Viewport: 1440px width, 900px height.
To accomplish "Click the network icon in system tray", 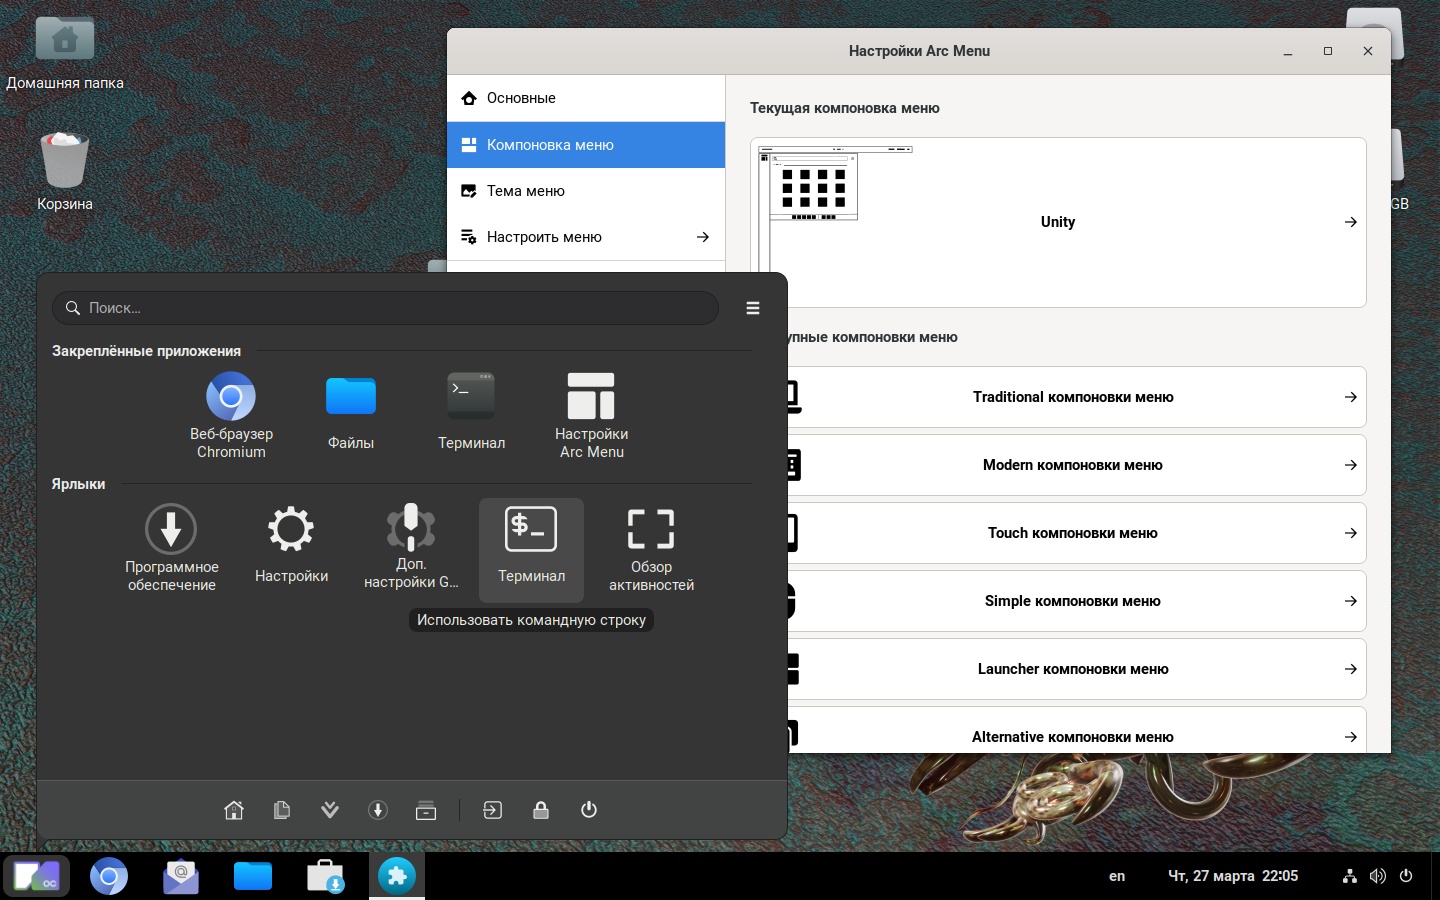I will coord(1350,876).
